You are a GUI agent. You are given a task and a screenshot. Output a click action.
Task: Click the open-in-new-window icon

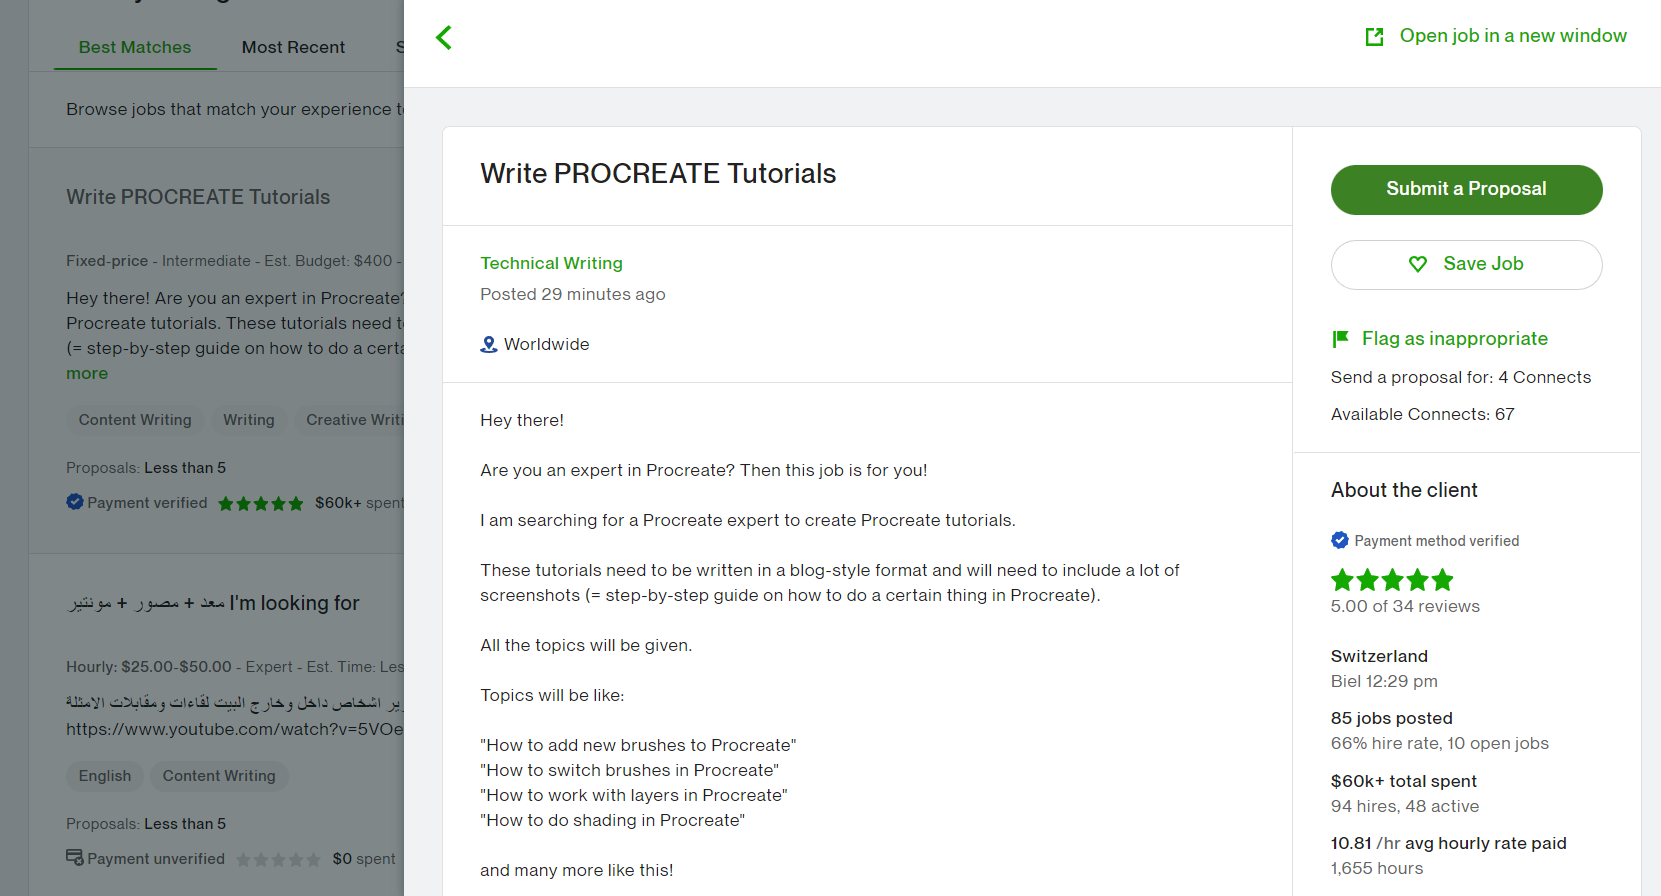point(1375,37)
